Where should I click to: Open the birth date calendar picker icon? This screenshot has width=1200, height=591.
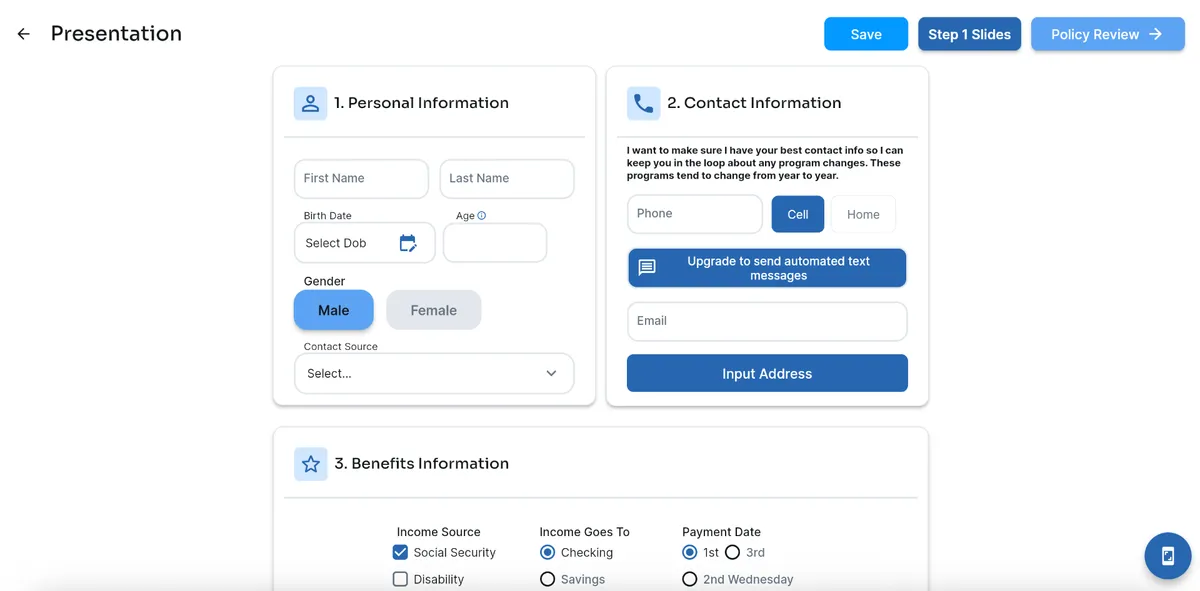[x=408, y=243]
